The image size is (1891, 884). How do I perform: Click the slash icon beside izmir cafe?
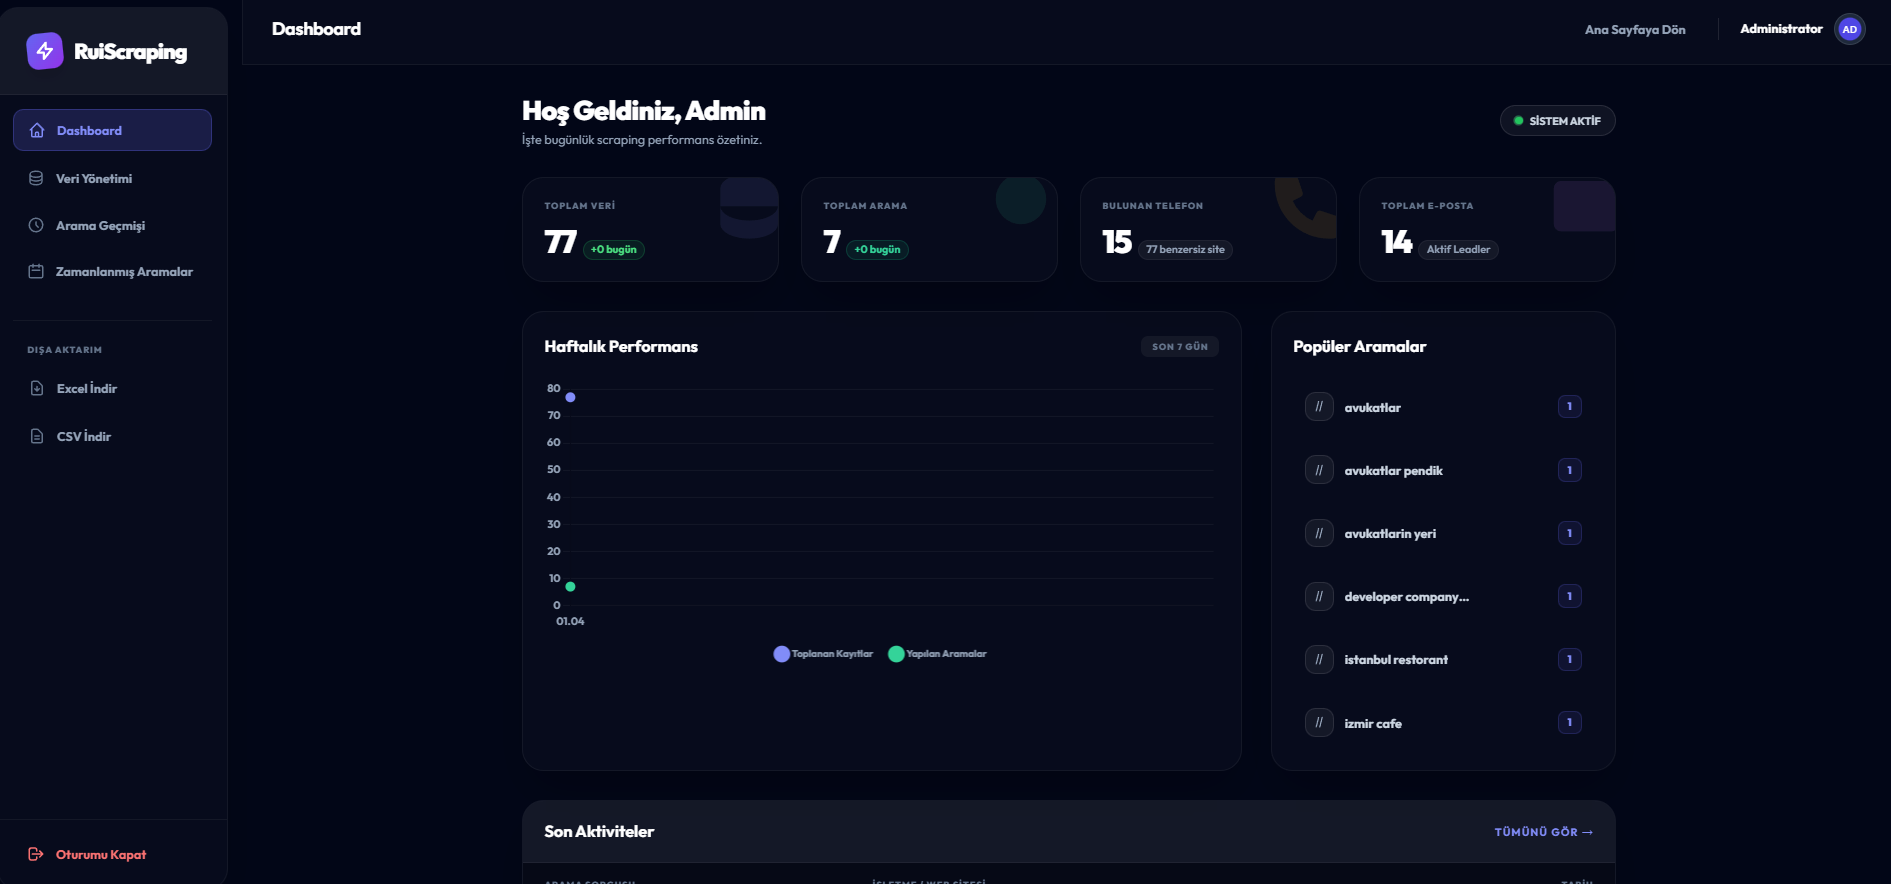1319,722
